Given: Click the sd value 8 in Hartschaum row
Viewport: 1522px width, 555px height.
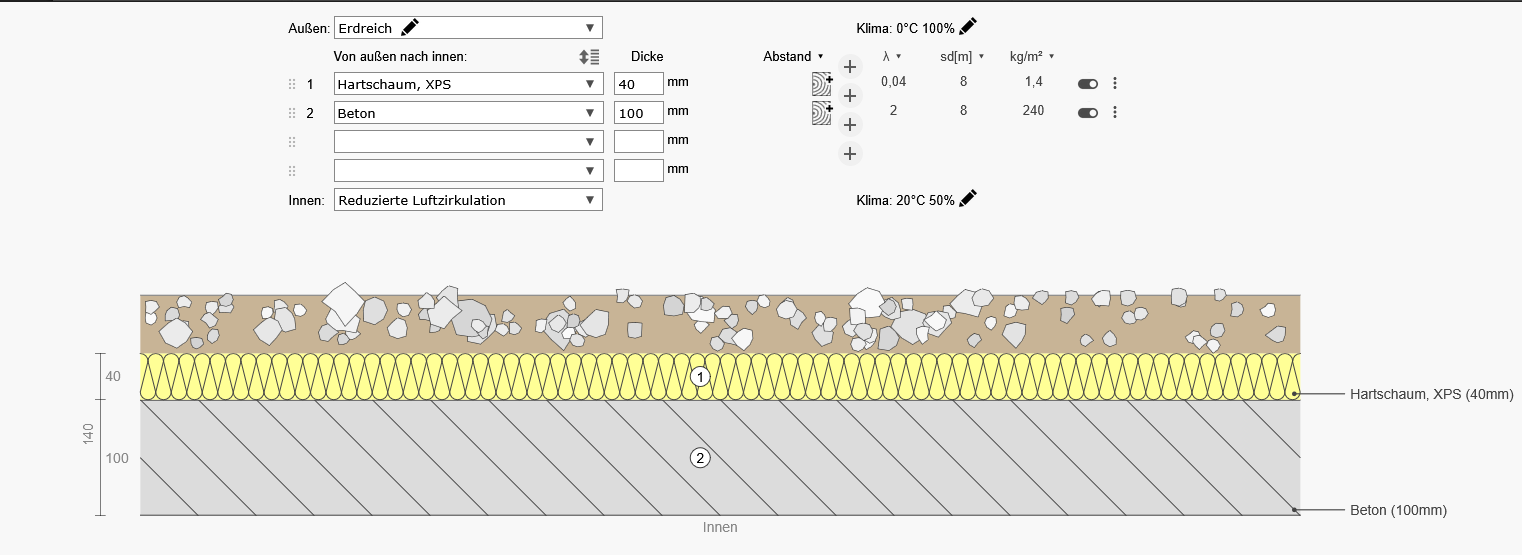Looking at the screenshot, I should pos(963,82).
